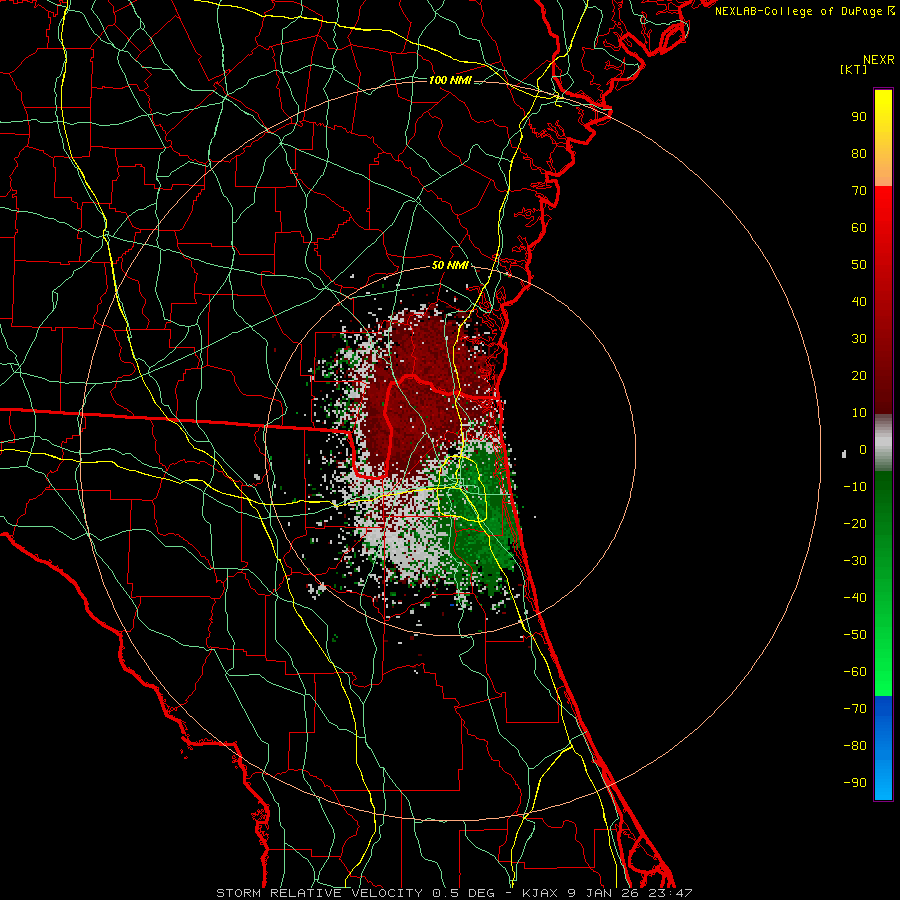Click the -40 value on the velocity scale

pyautogui.click(x=855, y=598)
